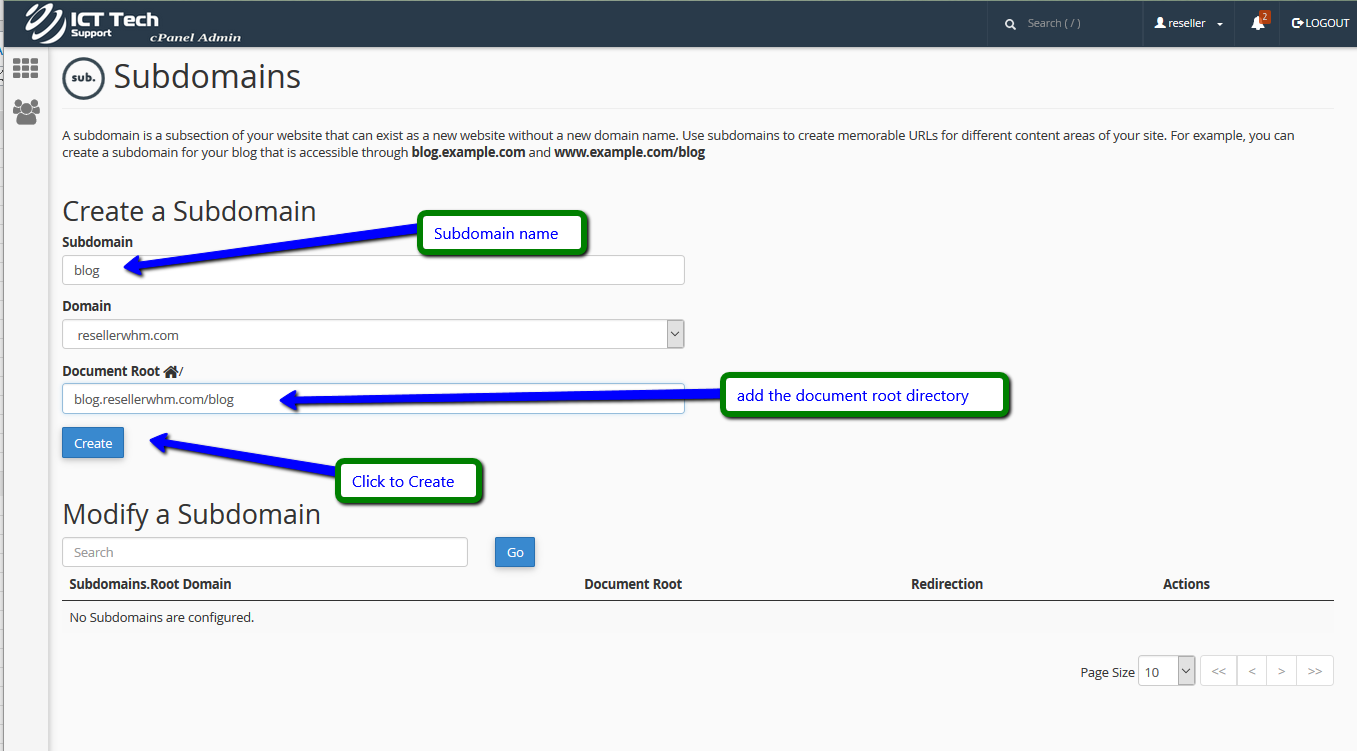Click the Modify a Subdomain search box
The height and width of the screenshot is (751, 1357).
coord(264,552)
